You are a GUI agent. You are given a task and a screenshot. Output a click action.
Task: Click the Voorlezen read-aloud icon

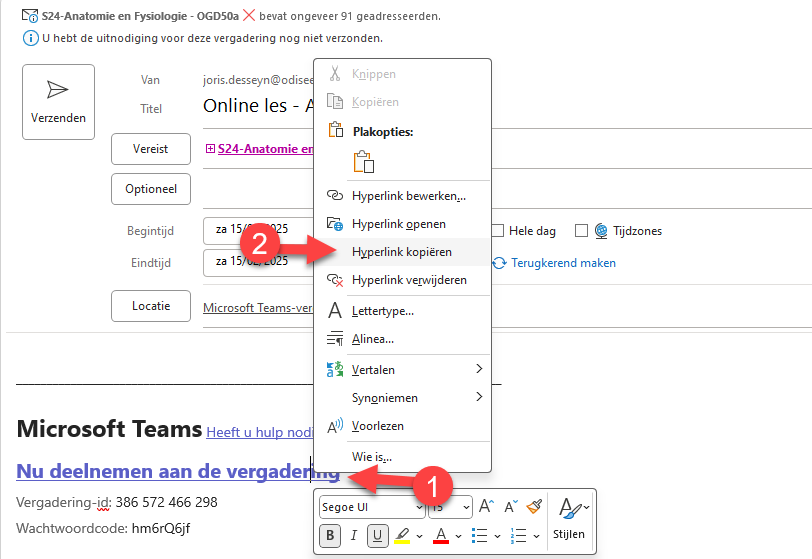pyautogui.click(x=335, y=426)
